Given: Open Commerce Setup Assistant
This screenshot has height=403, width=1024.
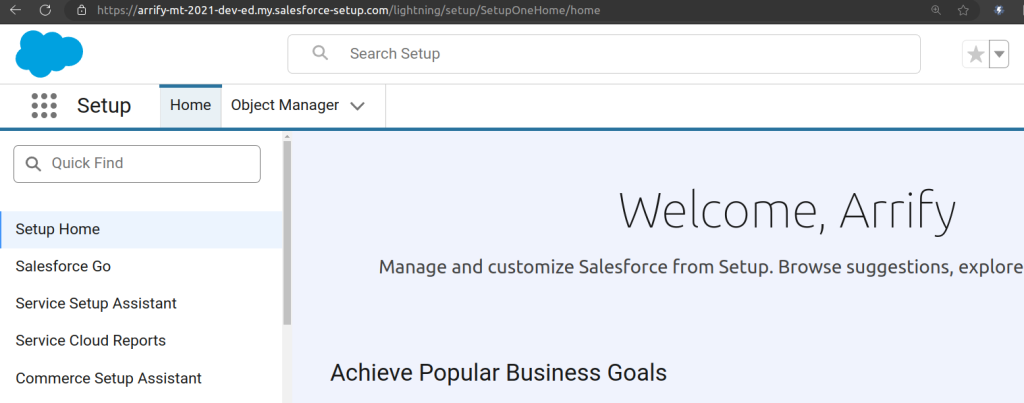Looking at the screenshot, I should click(x=109, y=378).
